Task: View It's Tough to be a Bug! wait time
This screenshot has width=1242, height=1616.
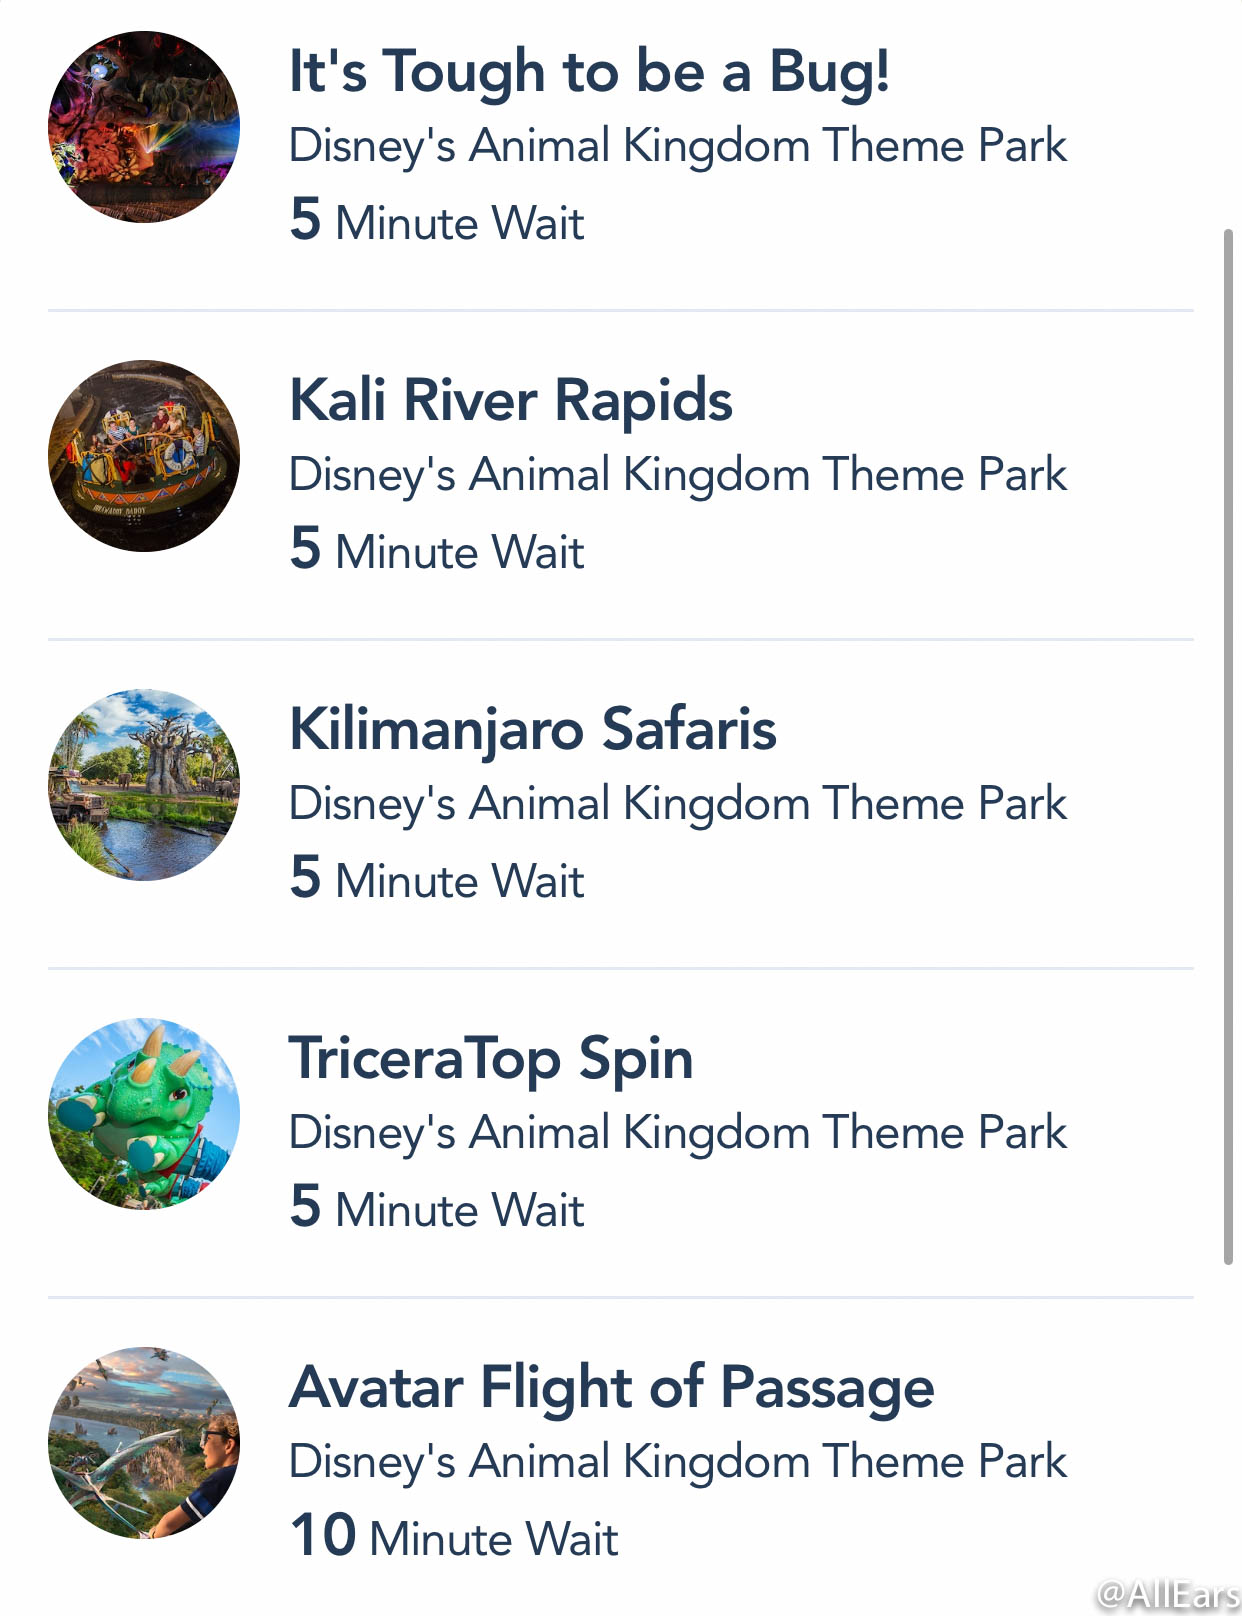Action: coord(437,220)
